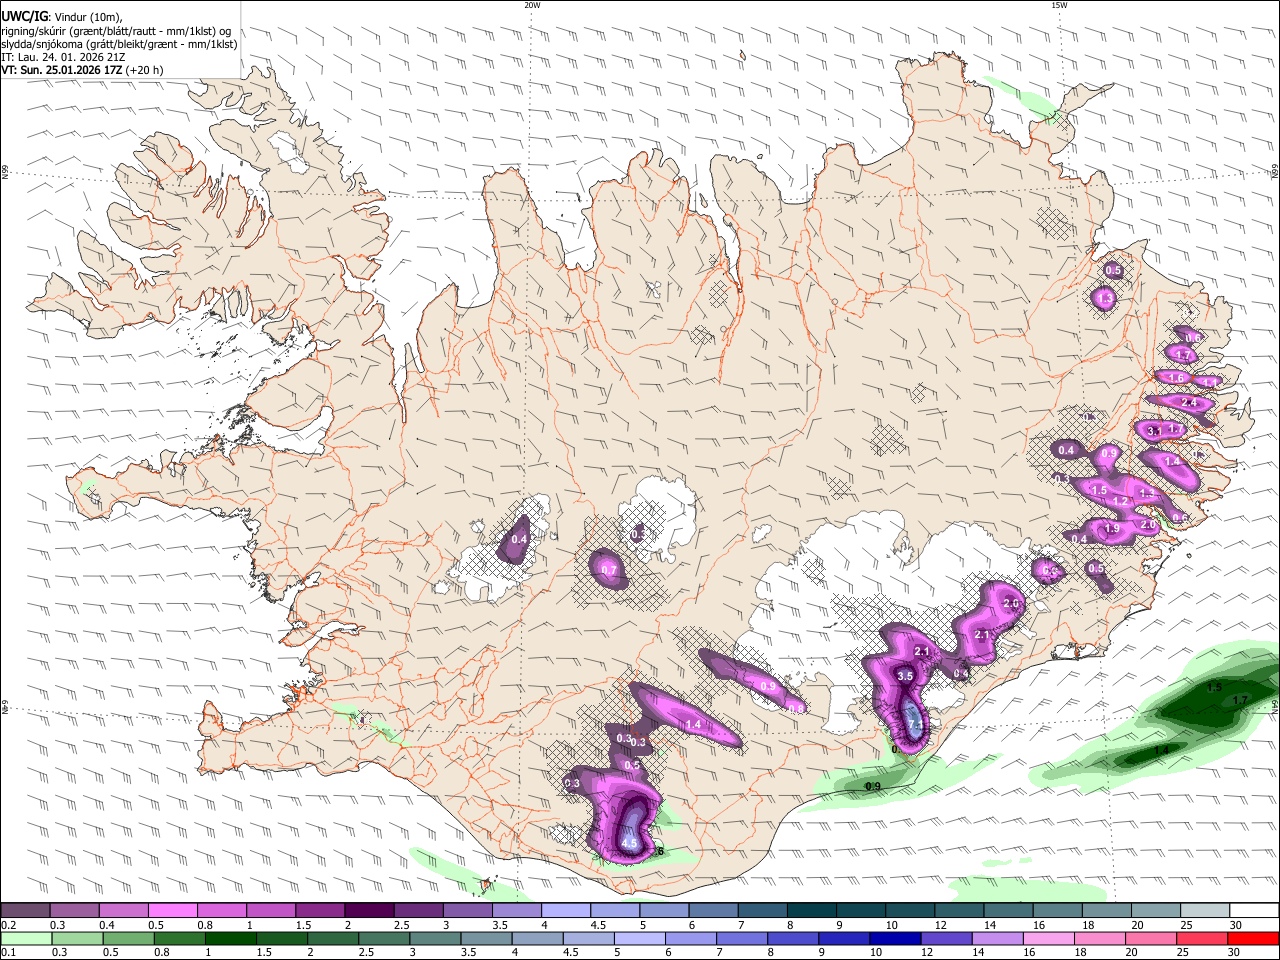This screenshot has width=1280, height=960.
Task: Click the pure red 30 swatch in lower legend row
Action: coord(1253,938)
